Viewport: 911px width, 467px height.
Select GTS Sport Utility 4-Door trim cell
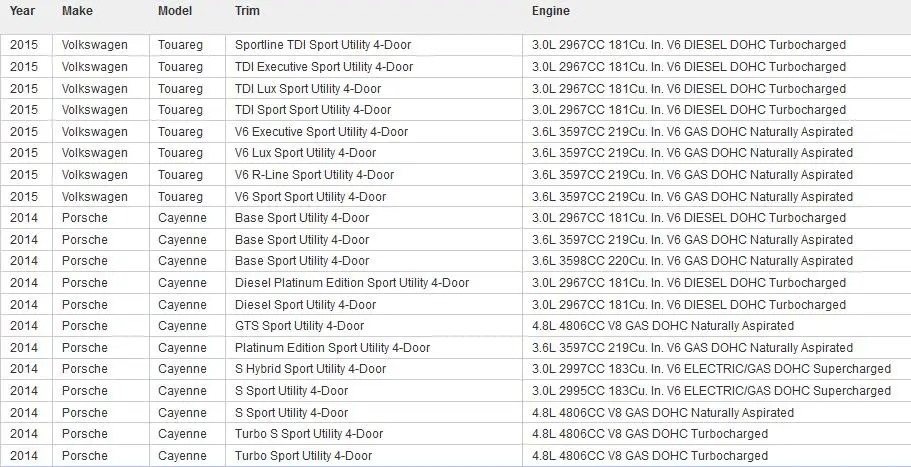374,326
